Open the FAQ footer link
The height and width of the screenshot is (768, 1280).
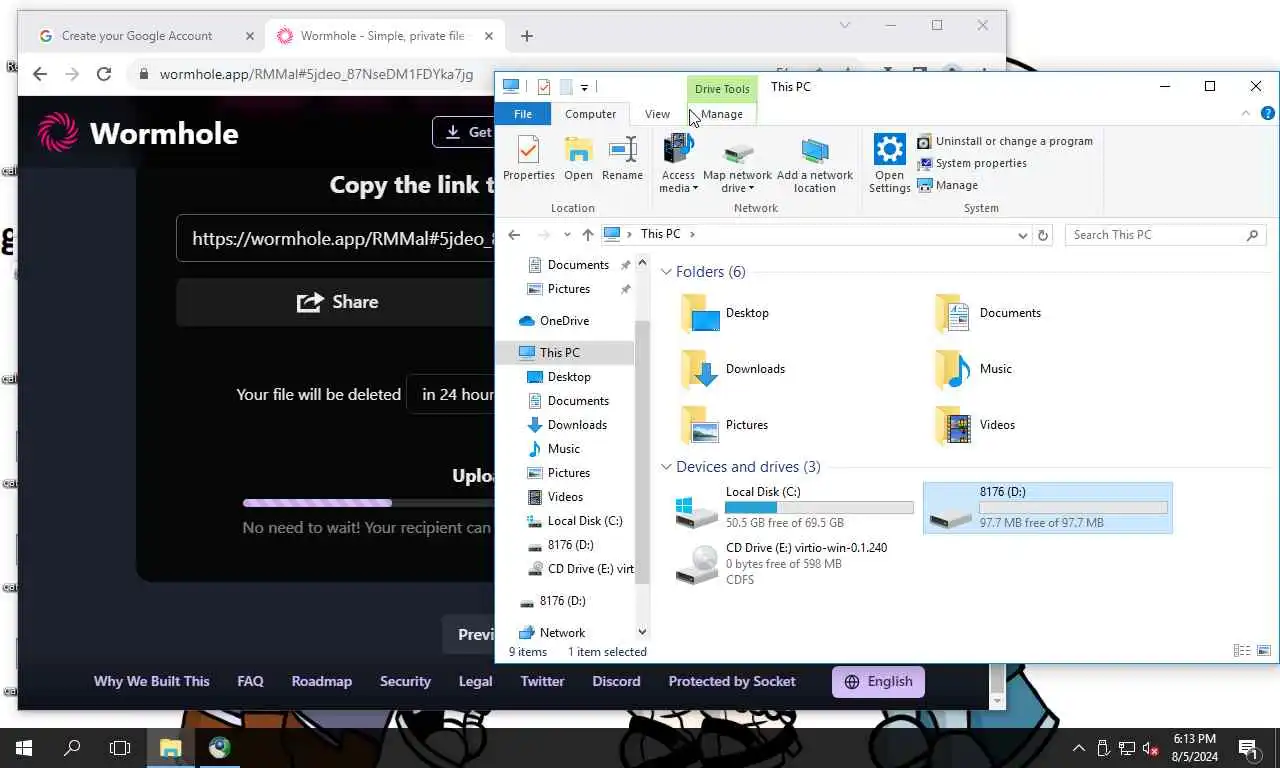click(x=250, y=681)
